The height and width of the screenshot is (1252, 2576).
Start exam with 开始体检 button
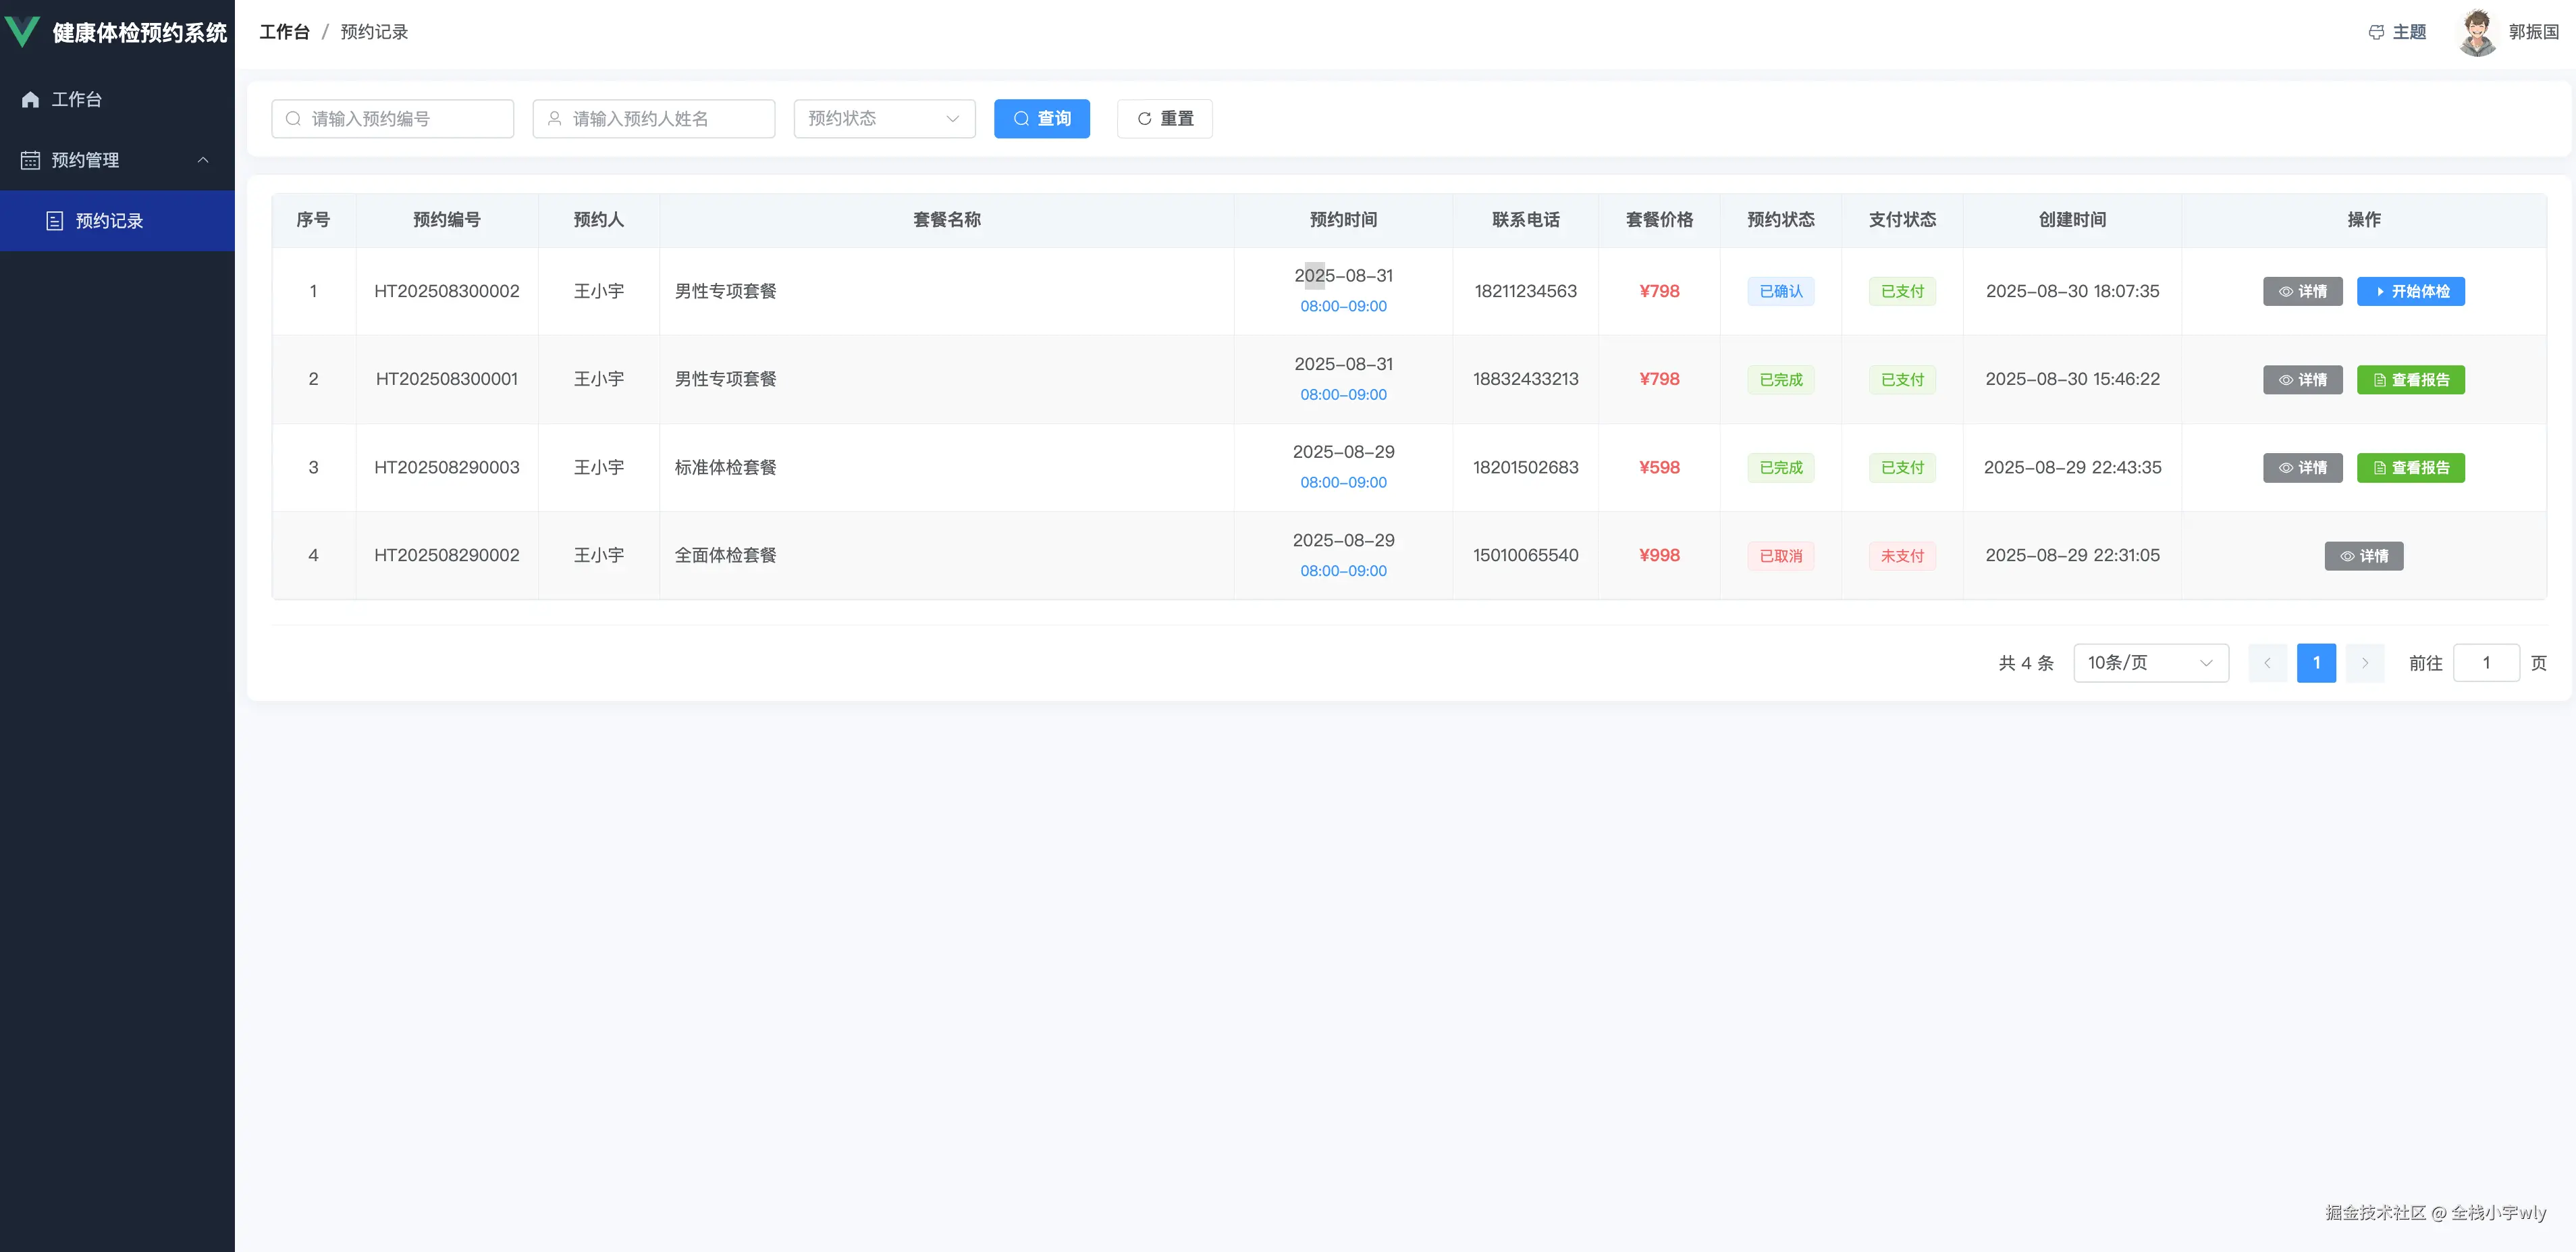point(2410,291)
